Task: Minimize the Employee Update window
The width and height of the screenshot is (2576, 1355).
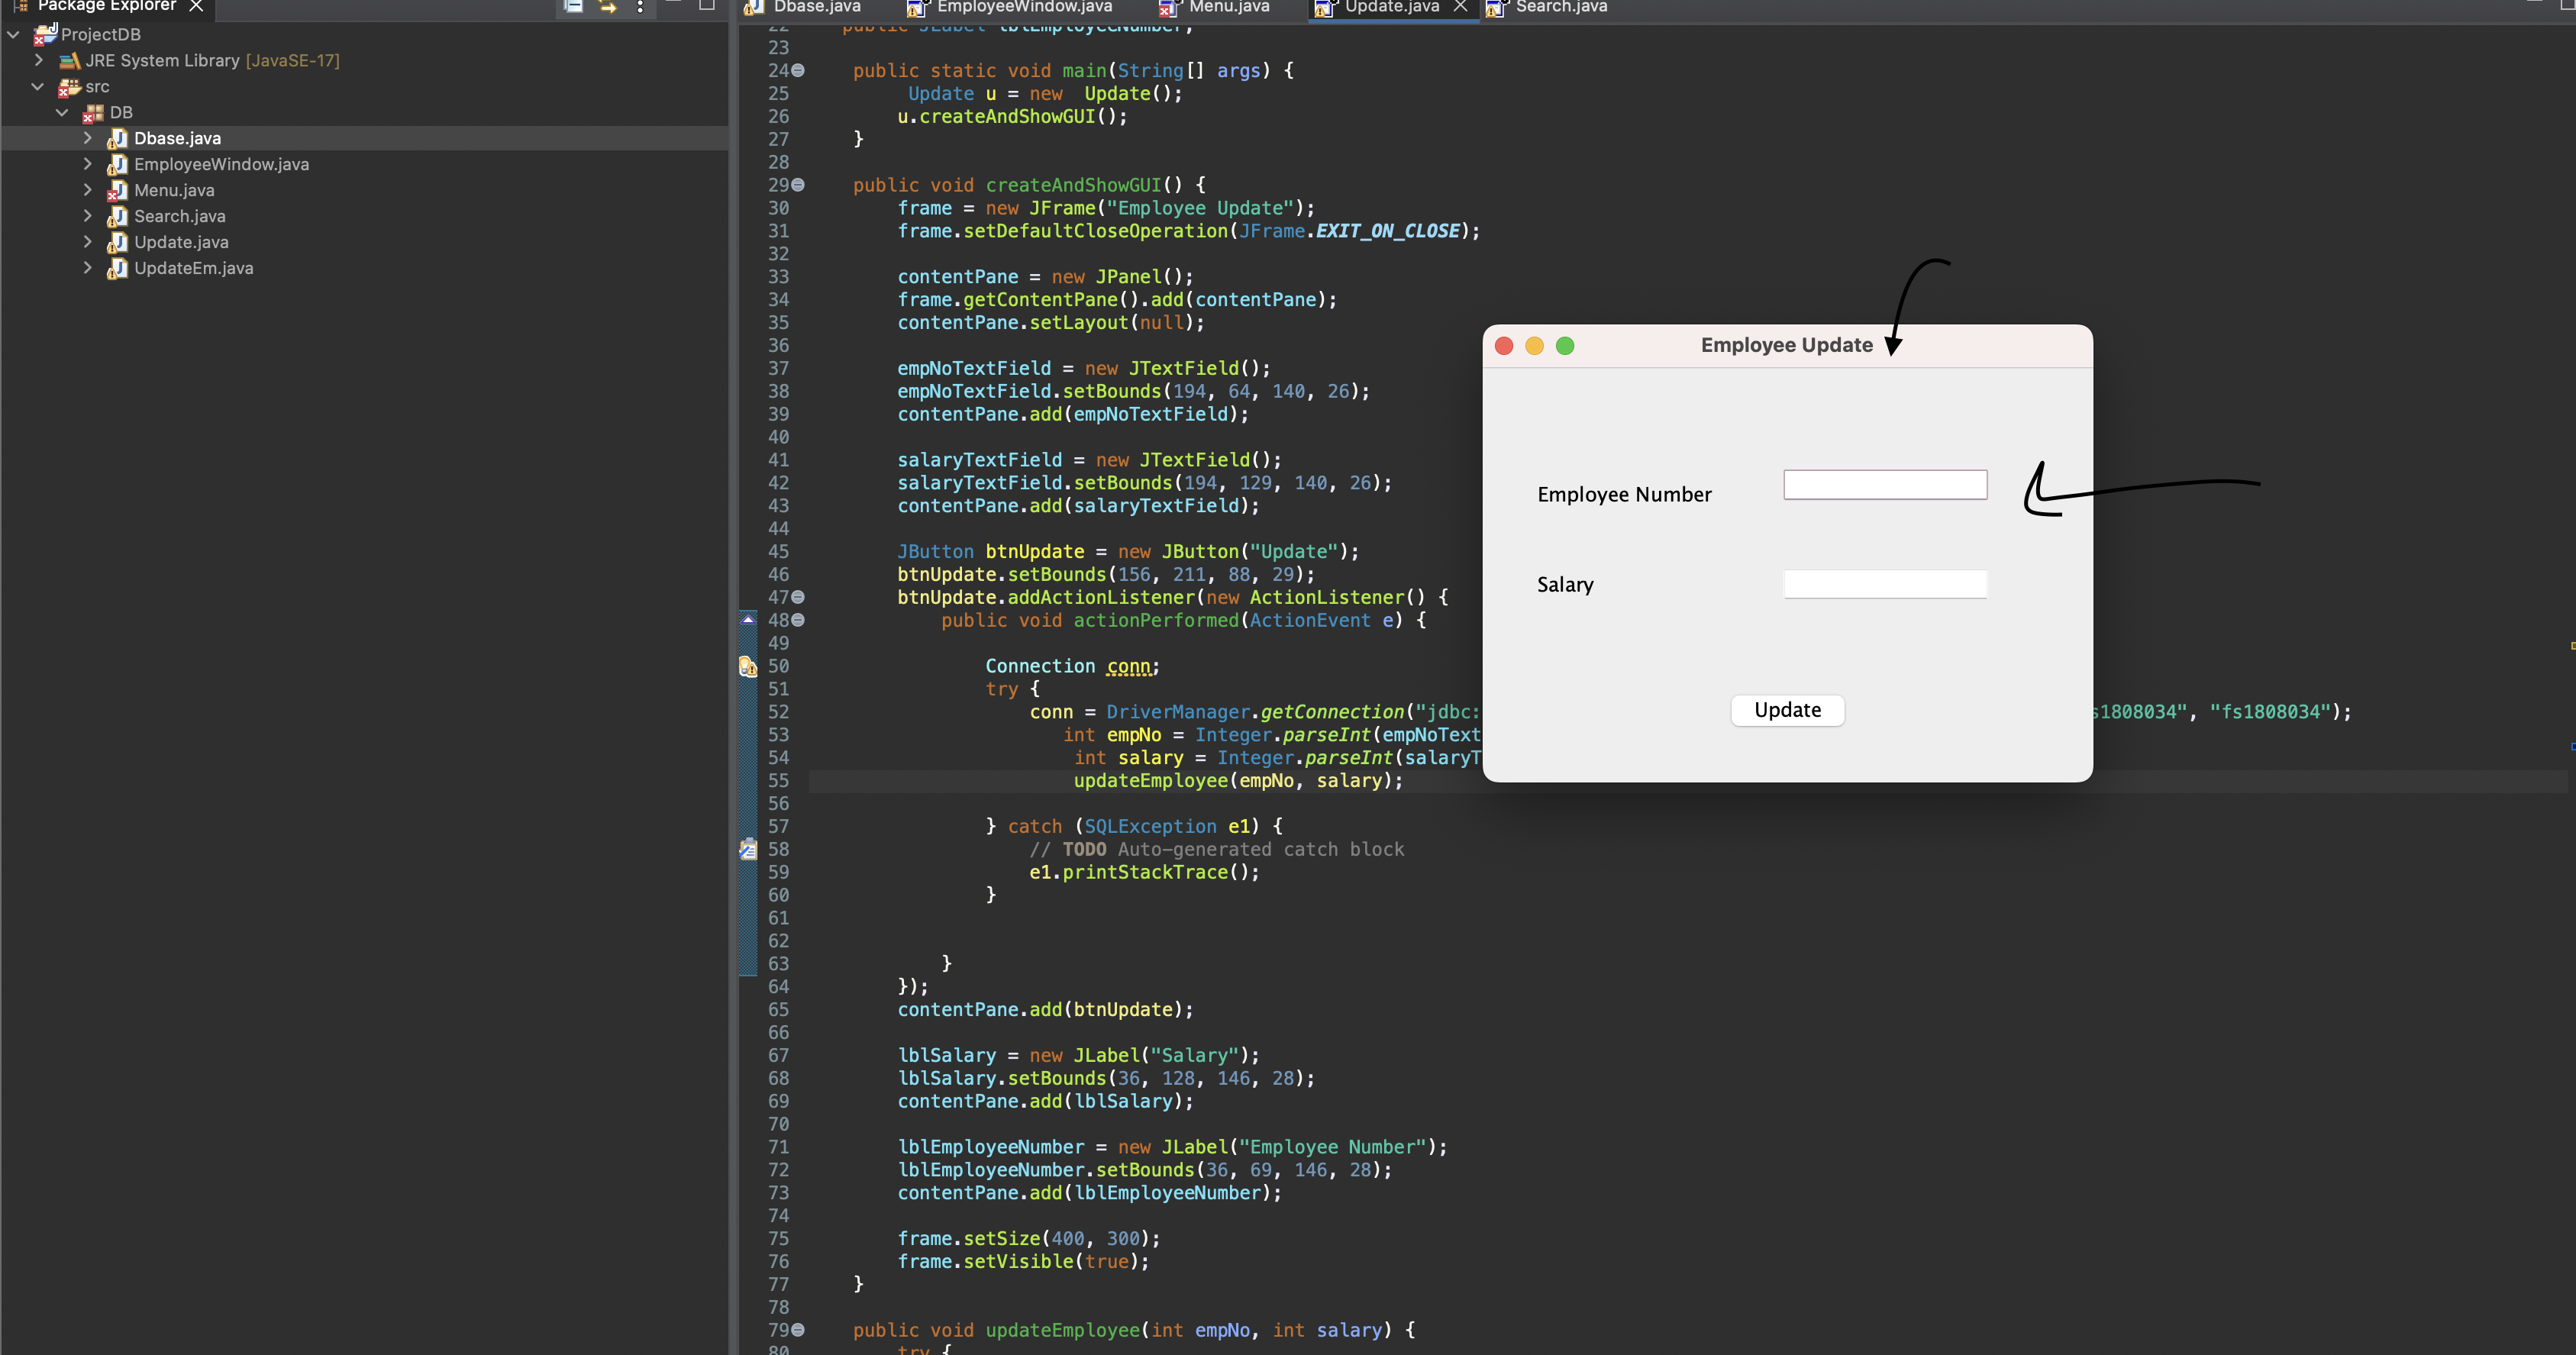Action: tap(1534, 346)
